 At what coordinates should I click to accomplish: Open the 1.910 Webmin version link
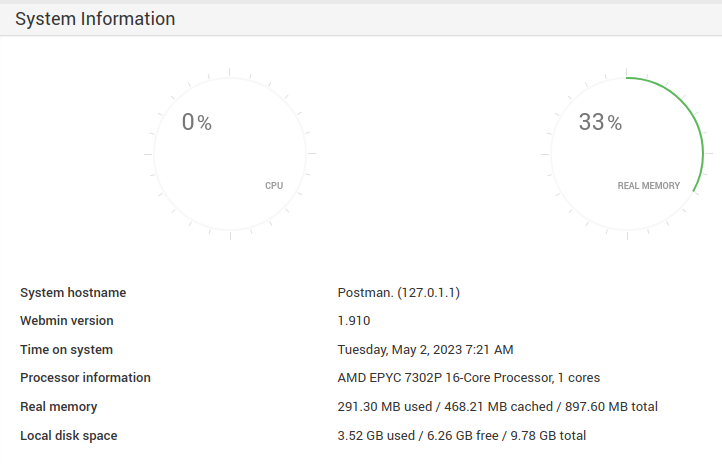354,321
